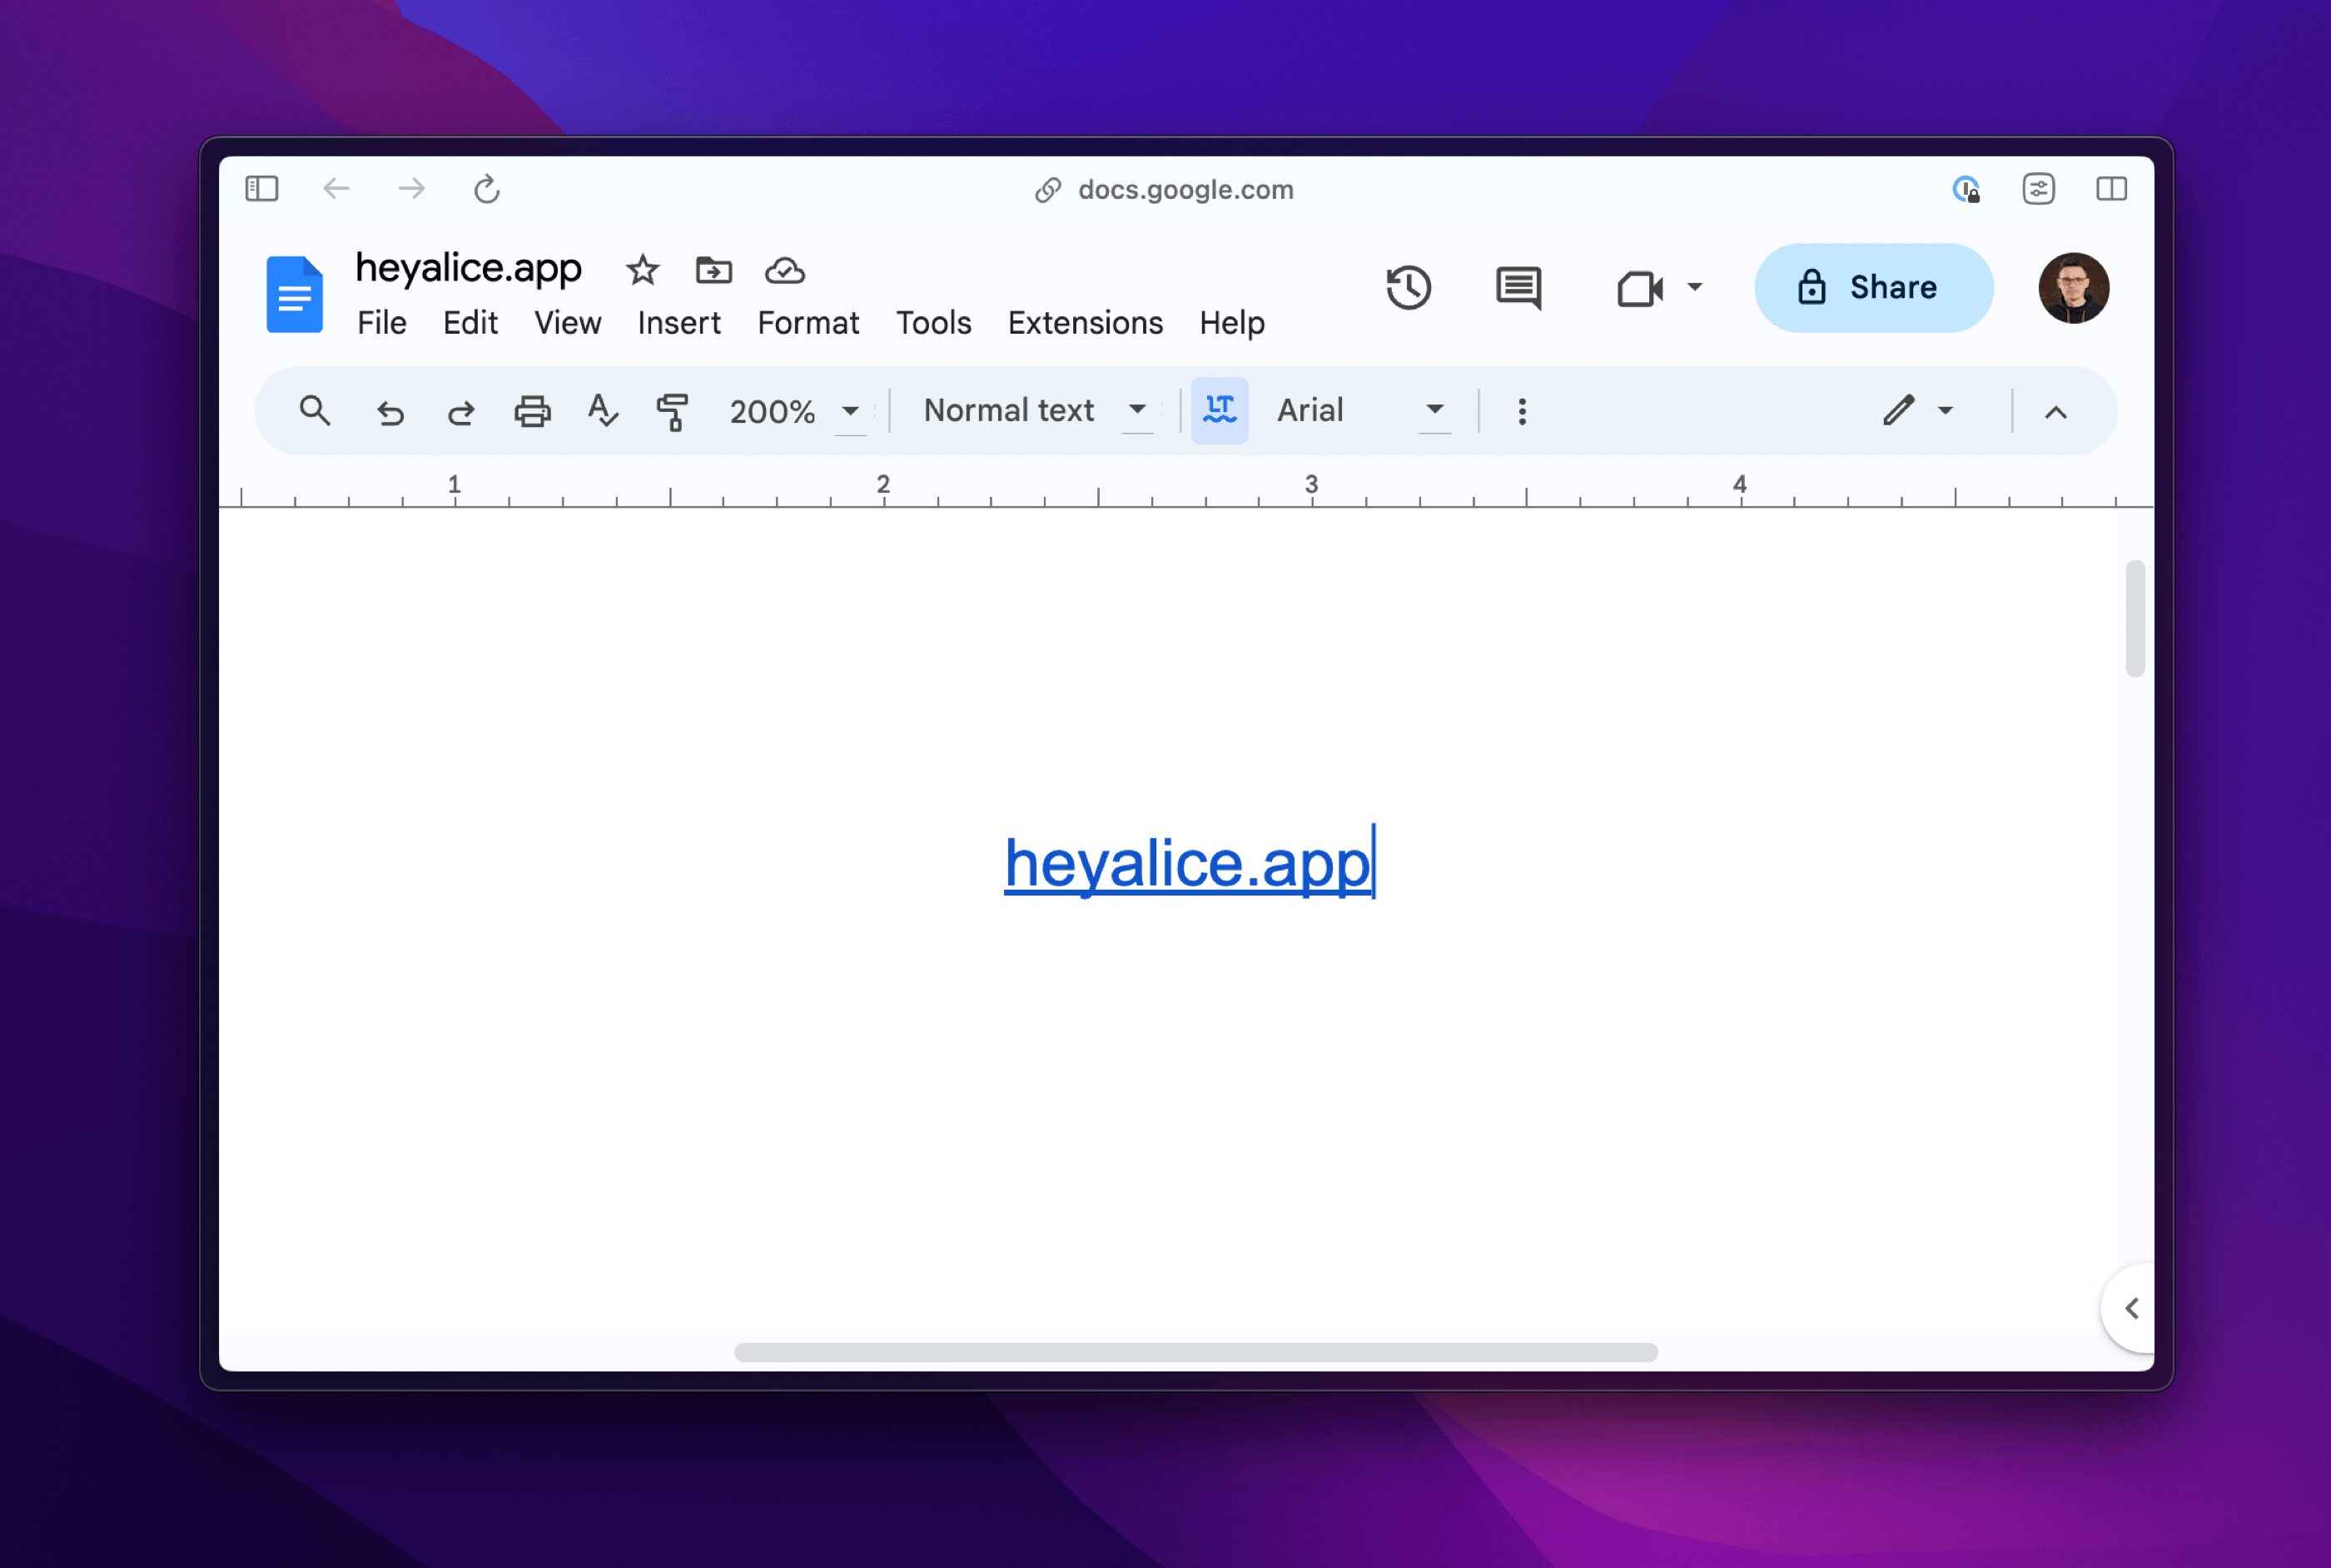
Task: Open version history clock icon
Action: pos(1408,288)
